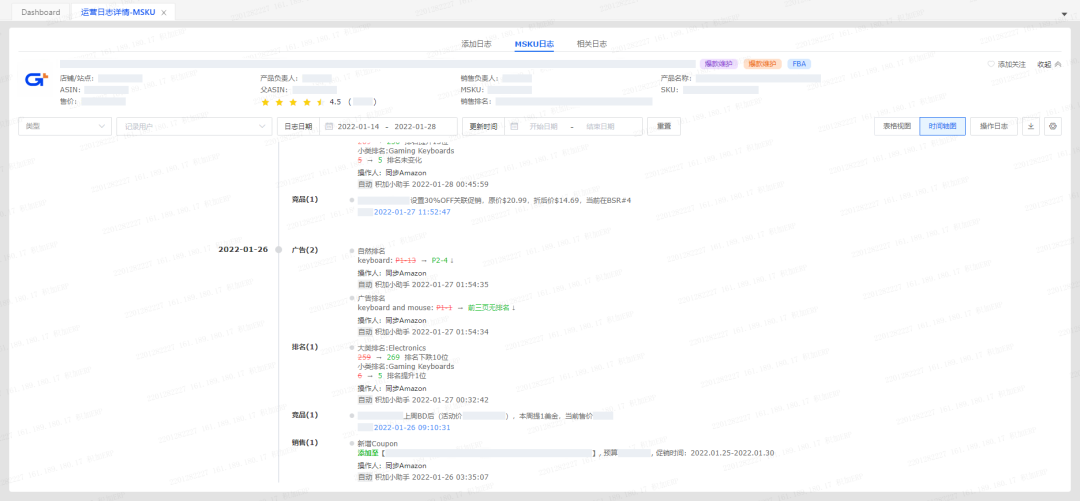Go to the Dashboard tab

[x=41, y=12]
